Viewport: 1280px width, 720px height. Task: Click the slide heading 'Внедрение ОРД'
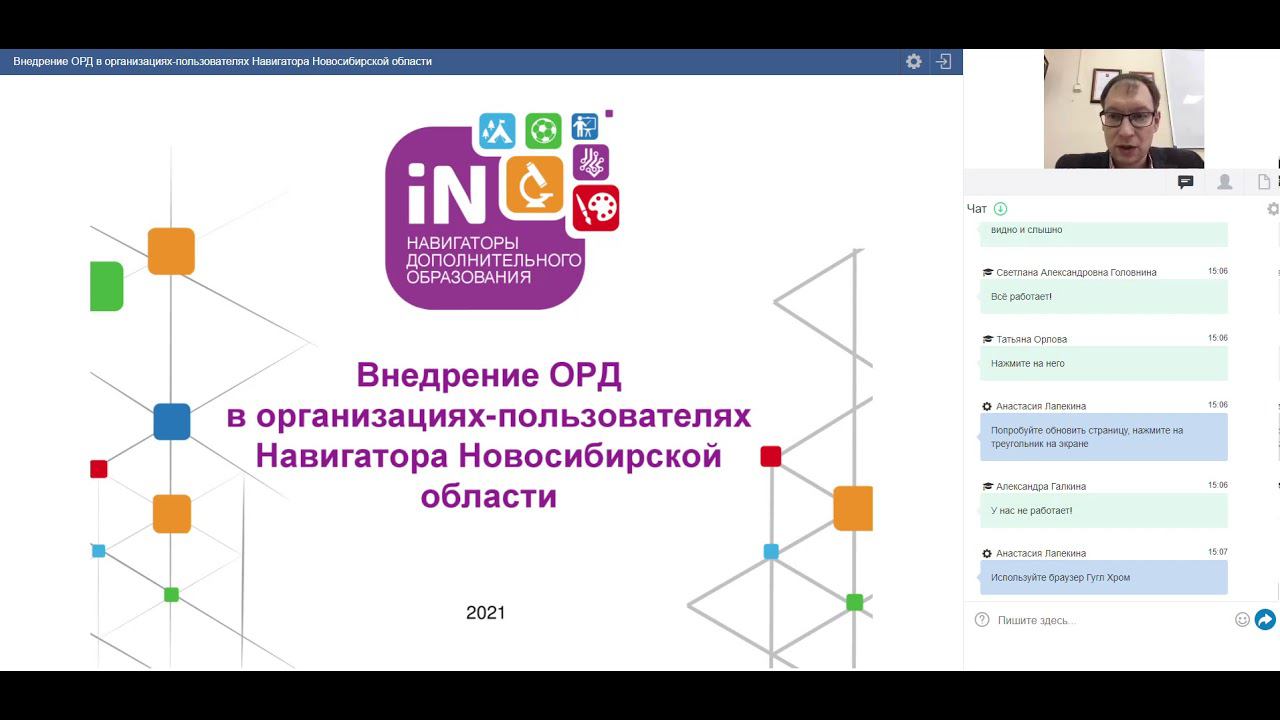click(x=489, y=376)
